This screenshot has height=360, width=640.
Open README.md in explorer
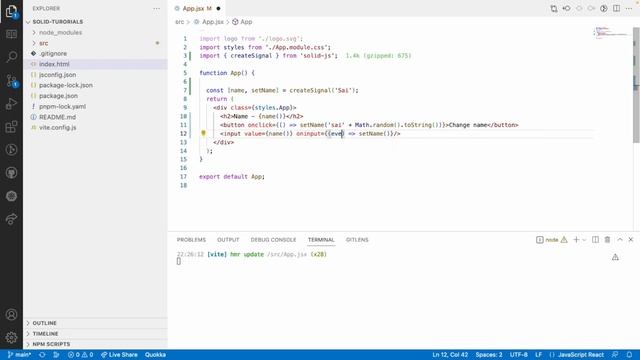(58, 117)
